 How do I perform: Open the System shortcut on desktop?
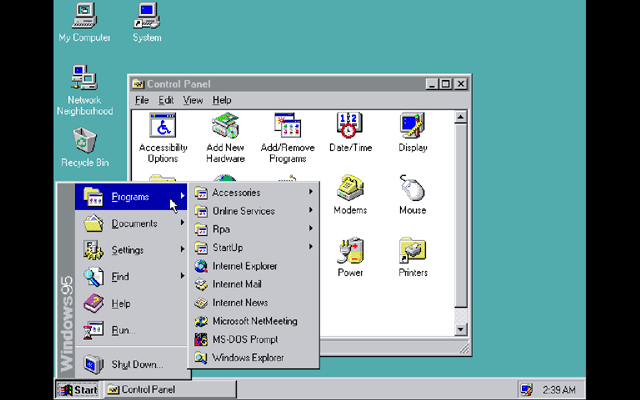[147, 22]
